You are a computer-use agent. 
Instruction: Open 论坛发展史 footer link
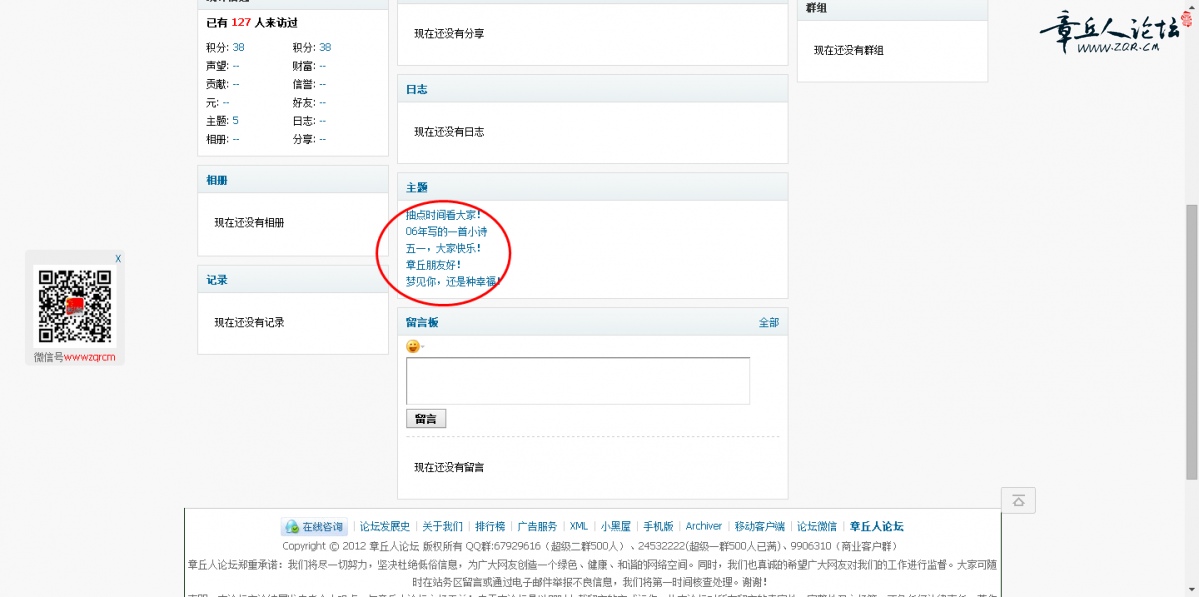385,527
